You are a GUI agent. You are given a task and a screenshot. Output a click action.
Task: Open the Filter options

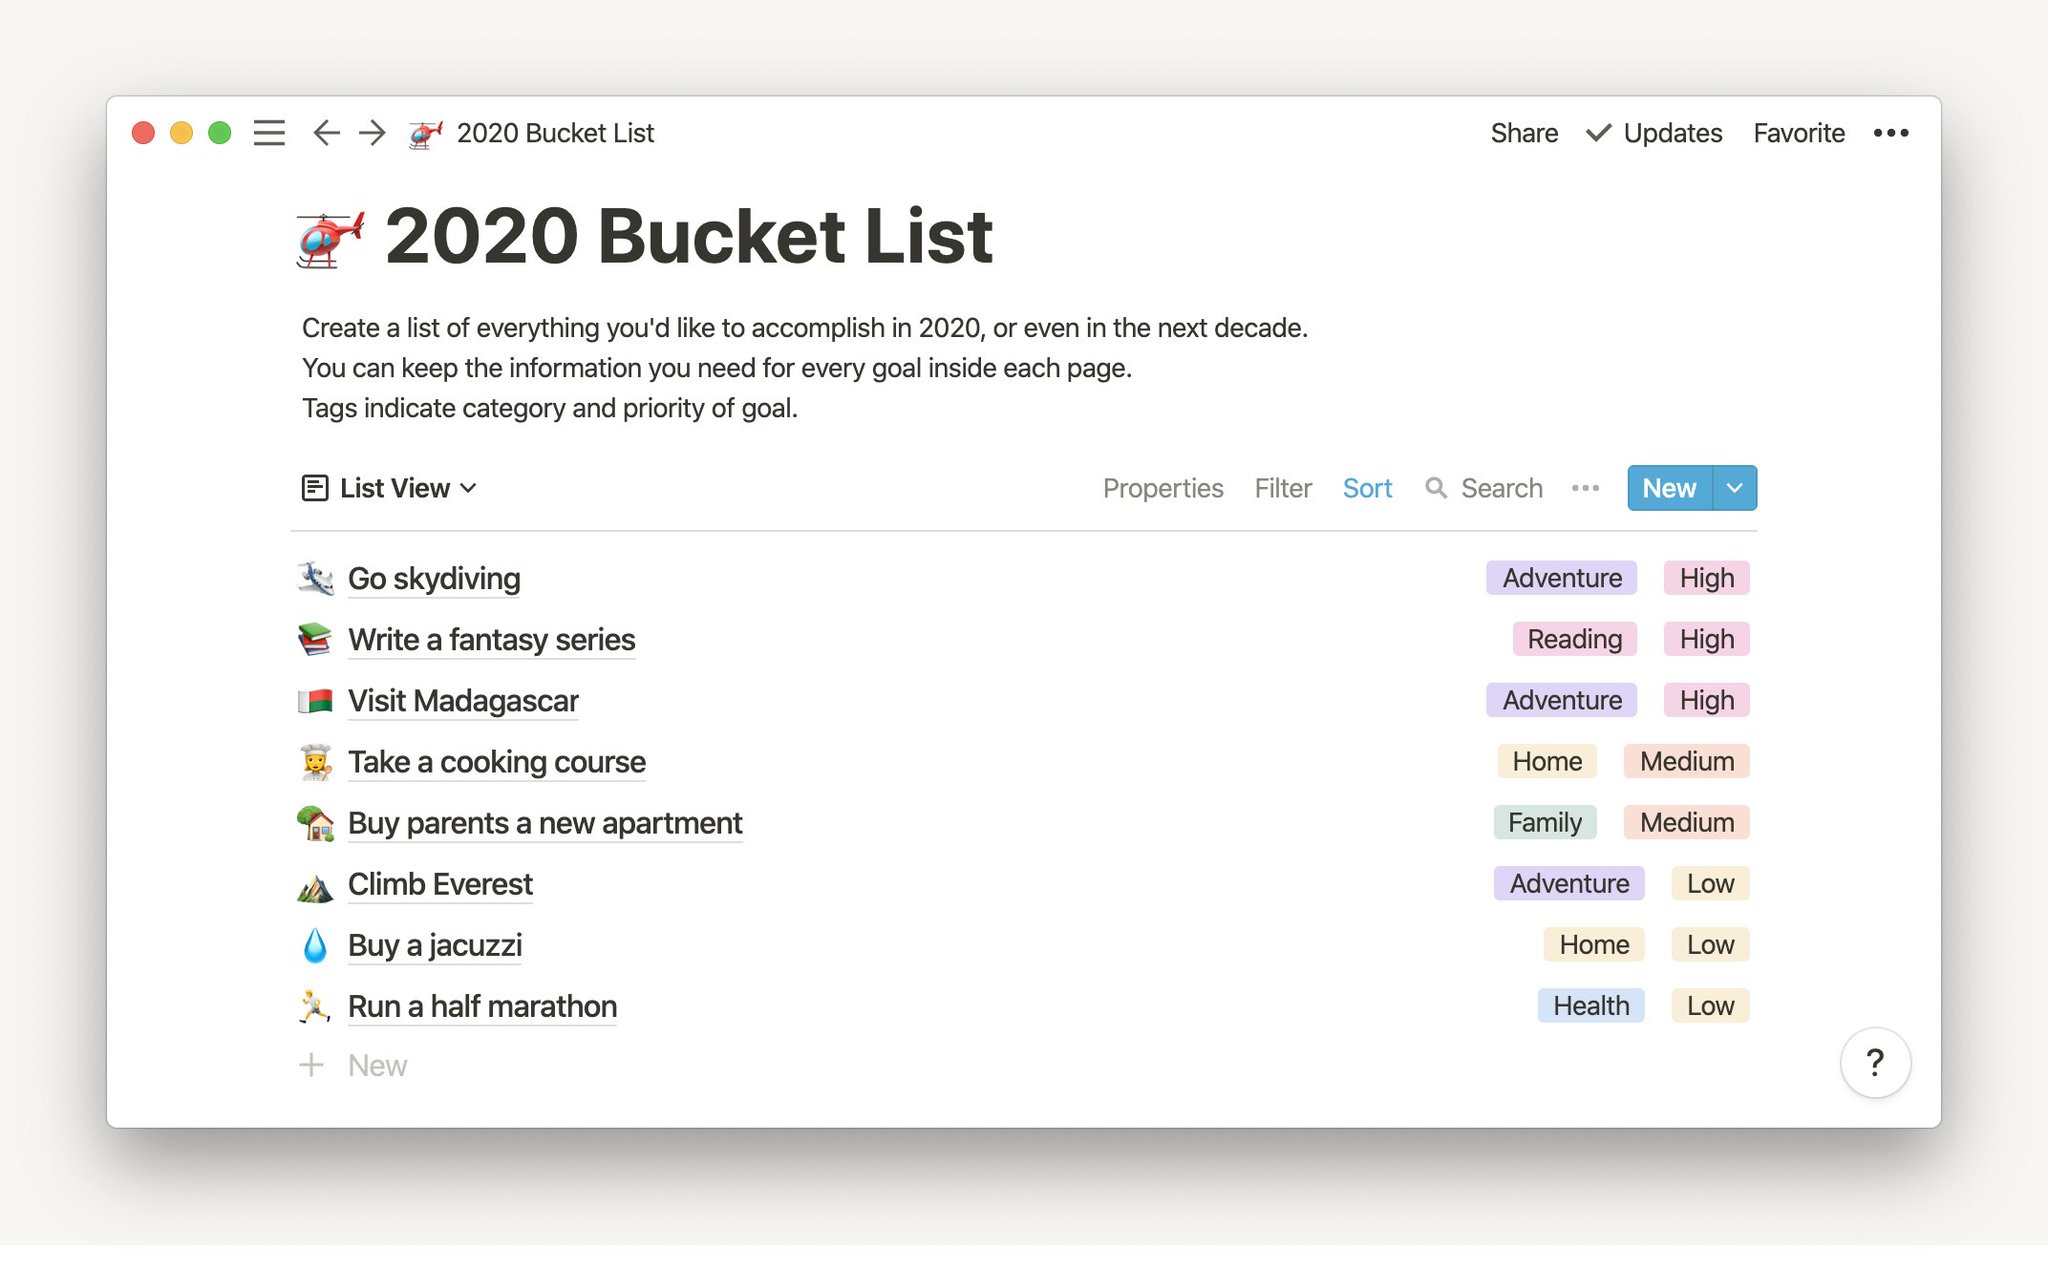coord(1283,488)
